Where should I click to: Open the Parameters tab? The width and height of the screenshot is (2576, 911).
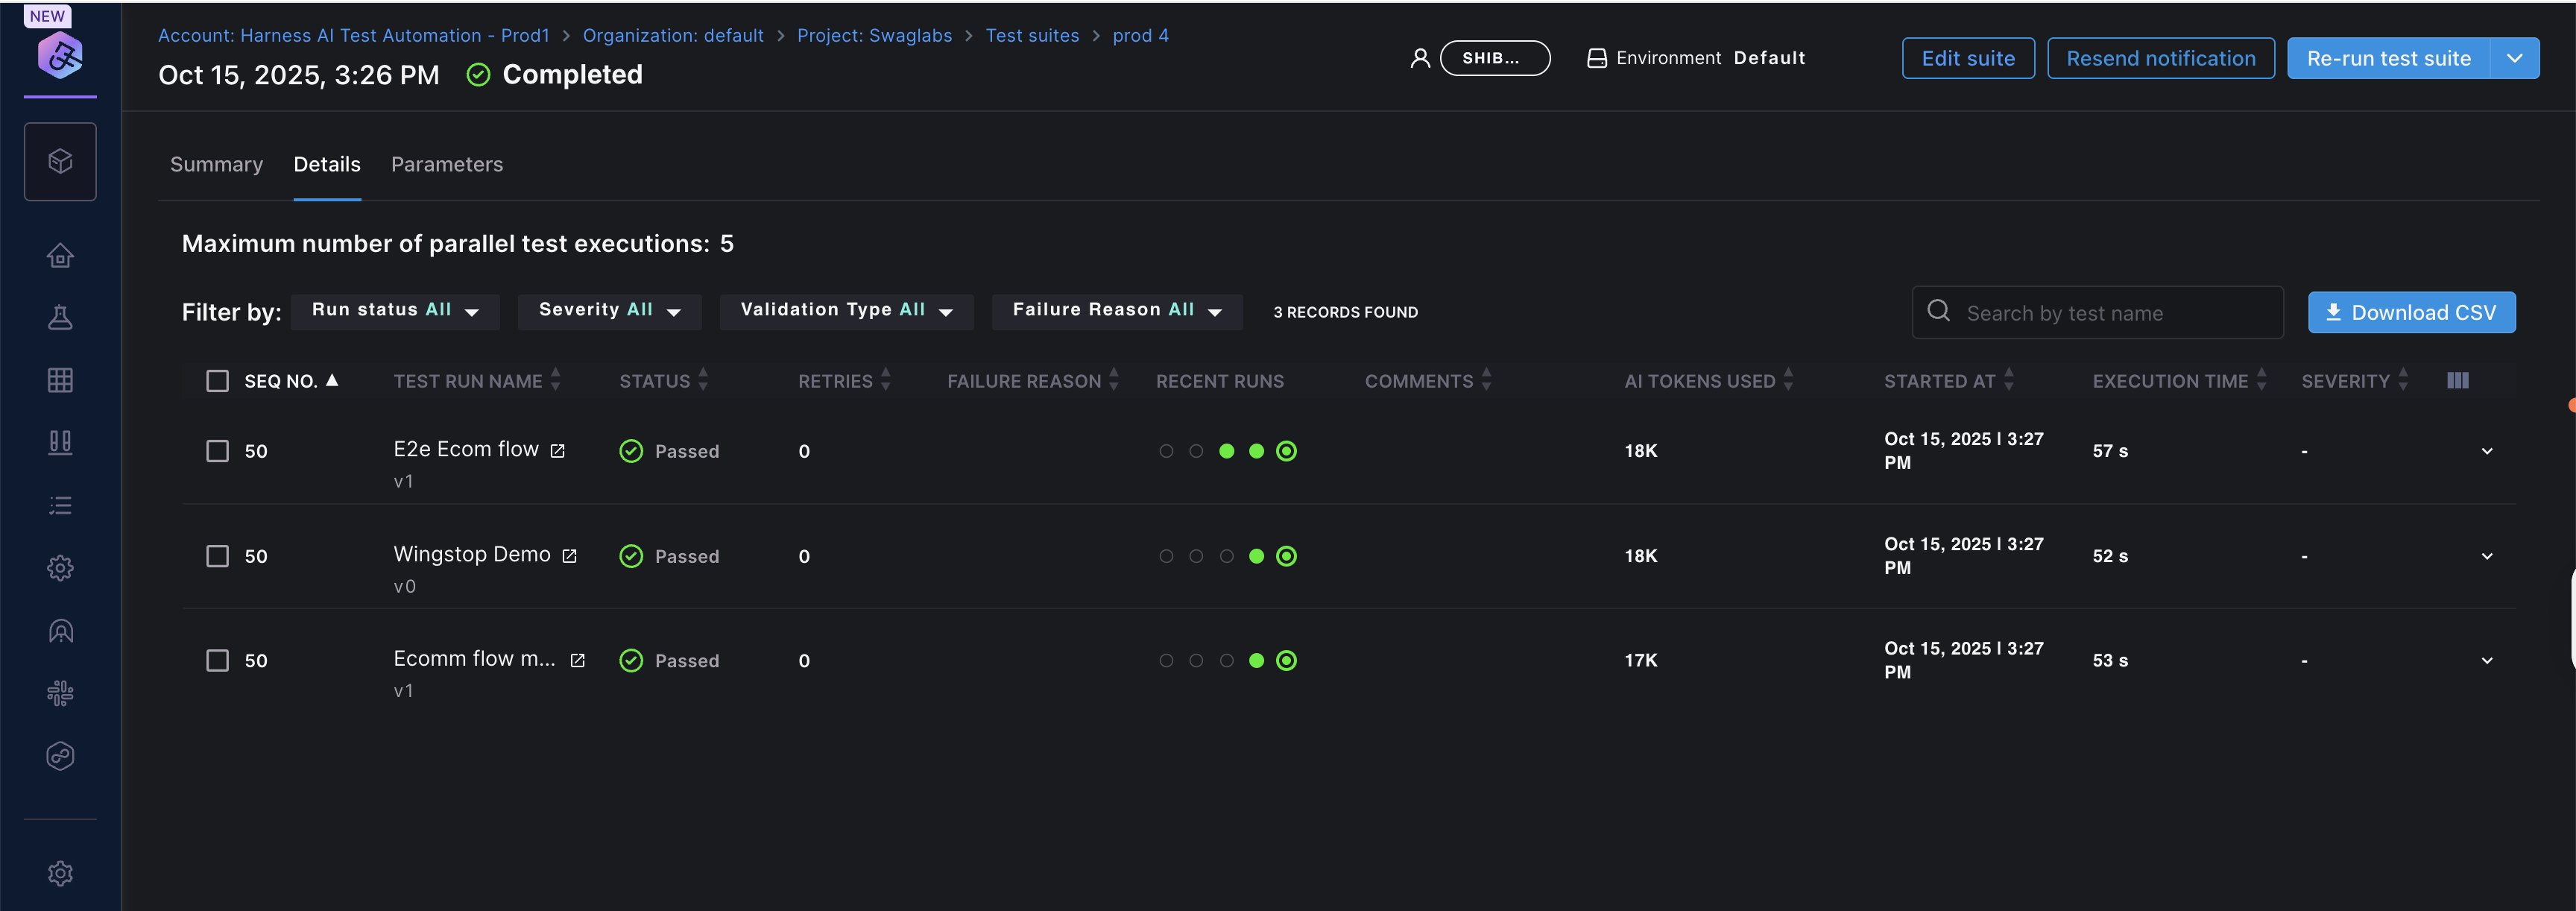(x=446, y=164)
